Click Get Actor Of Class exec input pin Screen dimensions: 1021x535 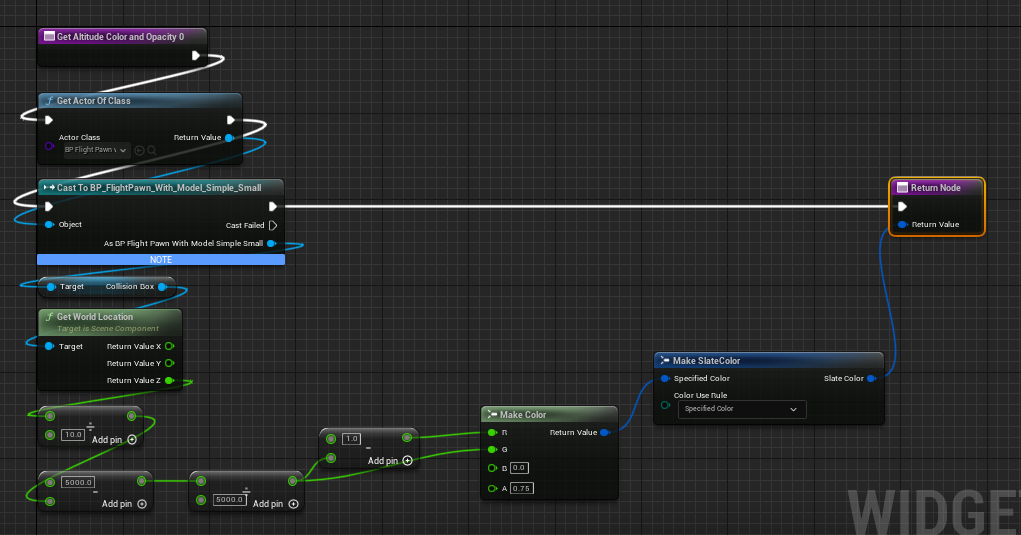coord(49,120)
